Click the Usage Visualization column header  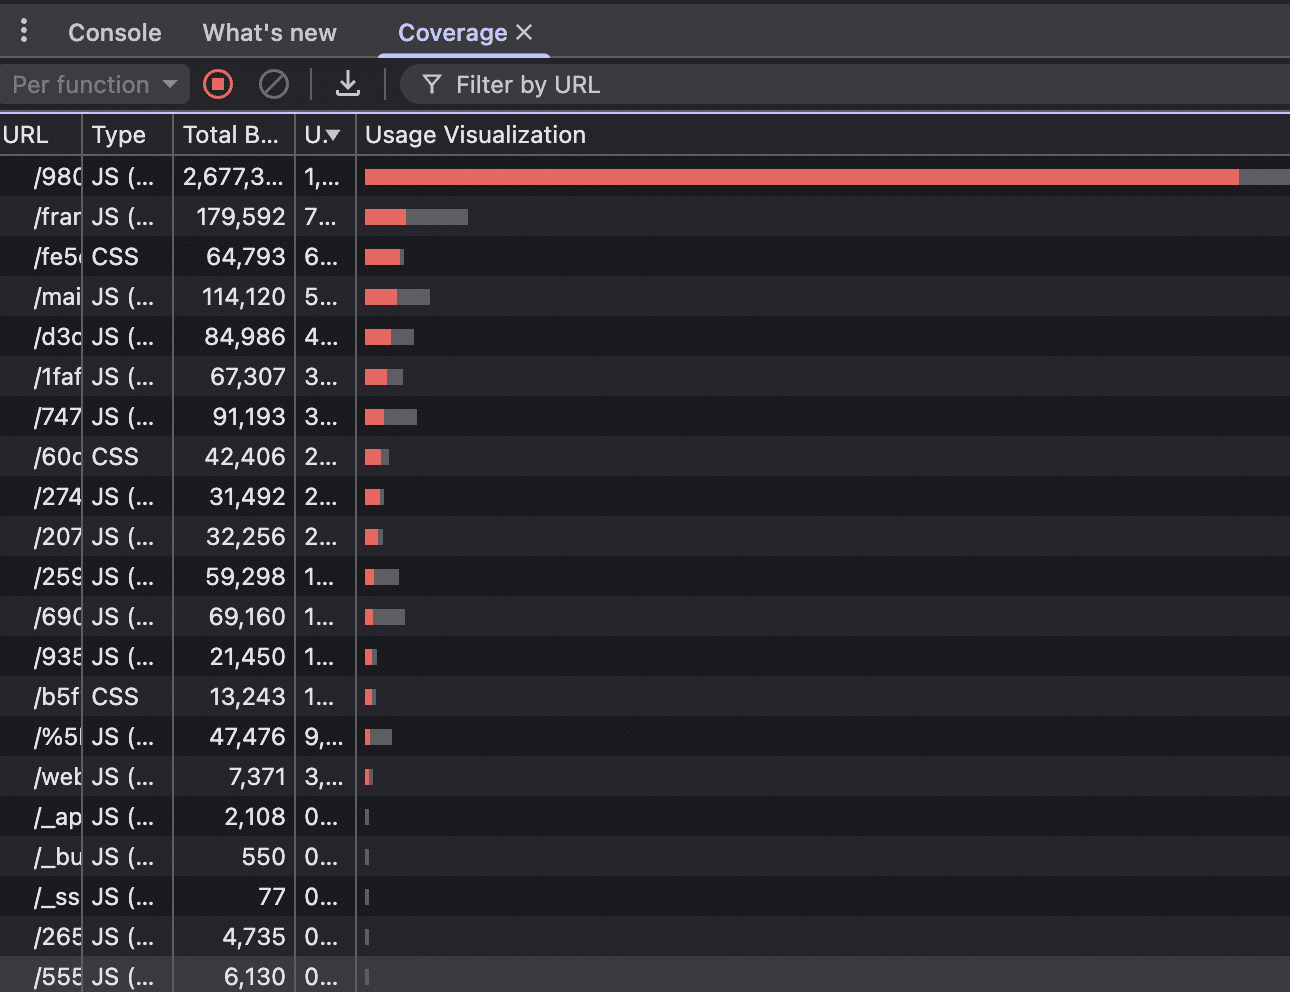(475, 134)
